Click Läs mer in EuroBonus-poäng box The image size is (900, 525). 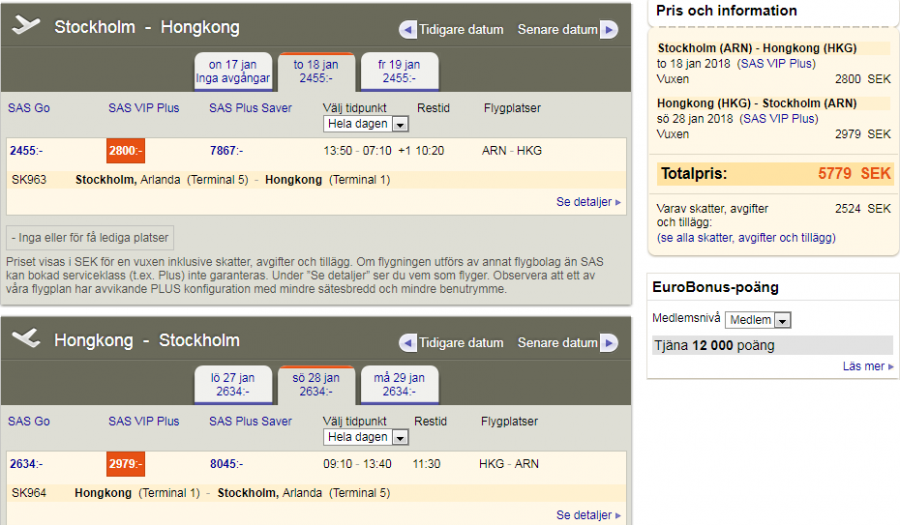pyautogui.click(x=867, y=367)
